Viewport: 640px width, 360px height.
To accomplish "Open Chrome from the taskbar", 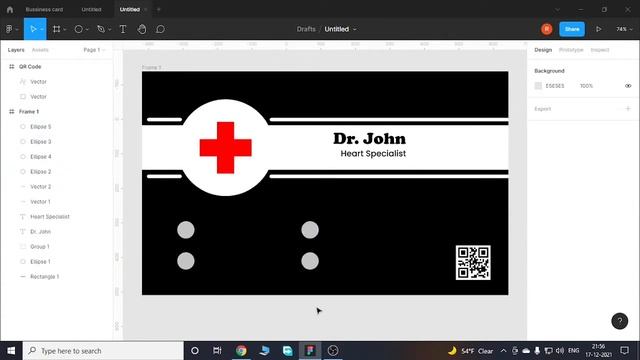I will (x=241, y=351).
